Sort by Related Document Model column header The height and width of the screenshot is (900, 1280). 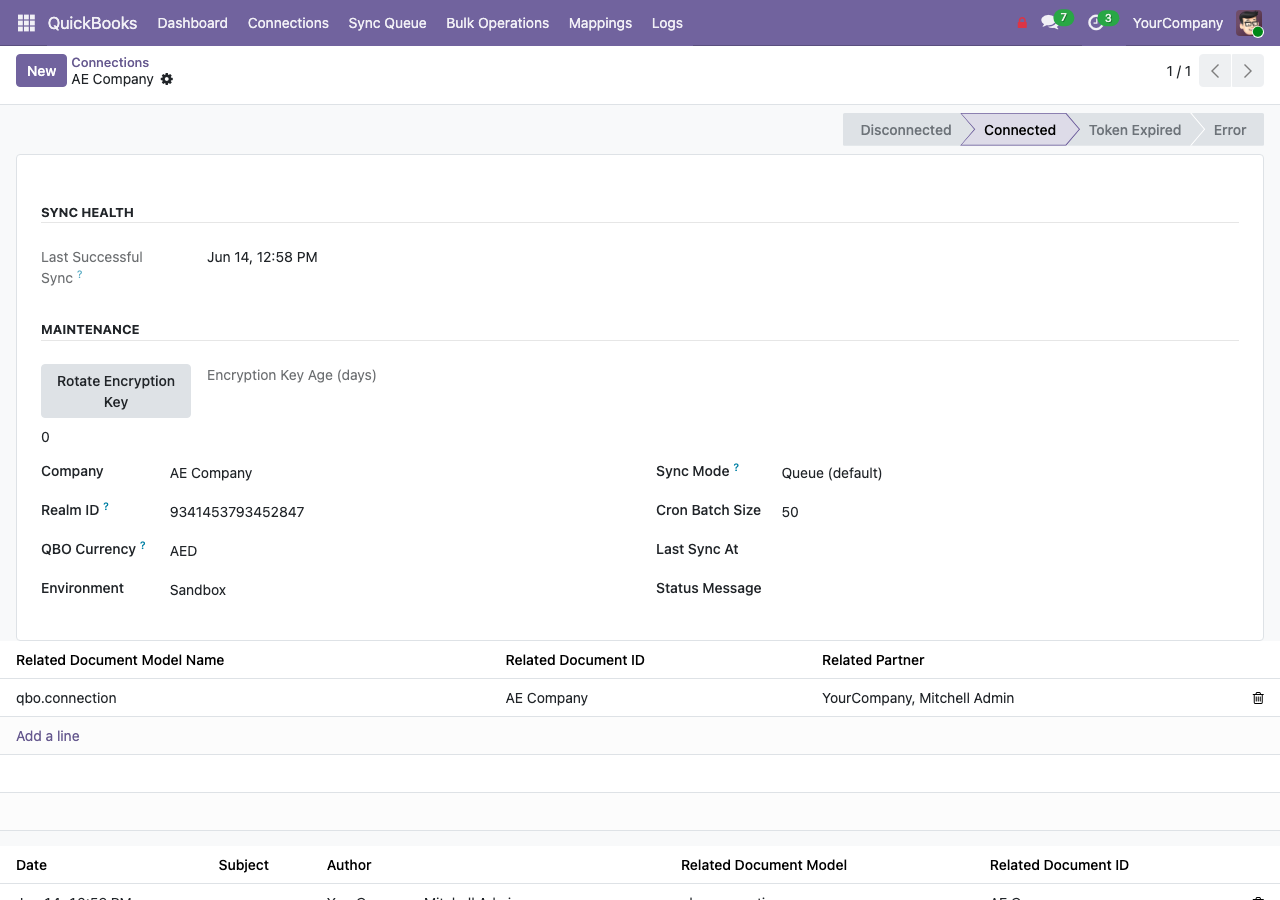pos(764,865)
